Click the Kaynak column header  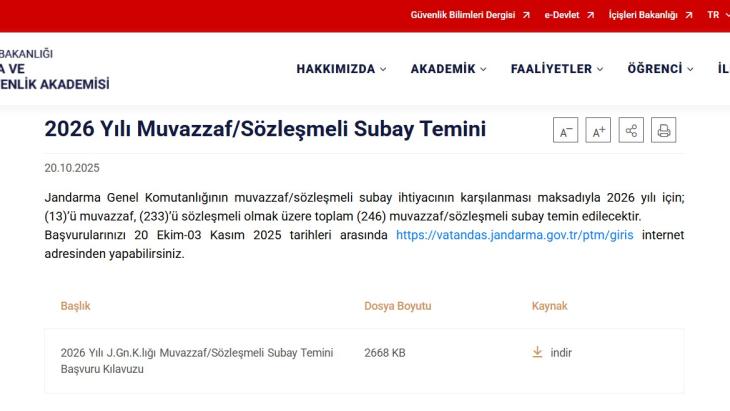(x=549, y=306)
